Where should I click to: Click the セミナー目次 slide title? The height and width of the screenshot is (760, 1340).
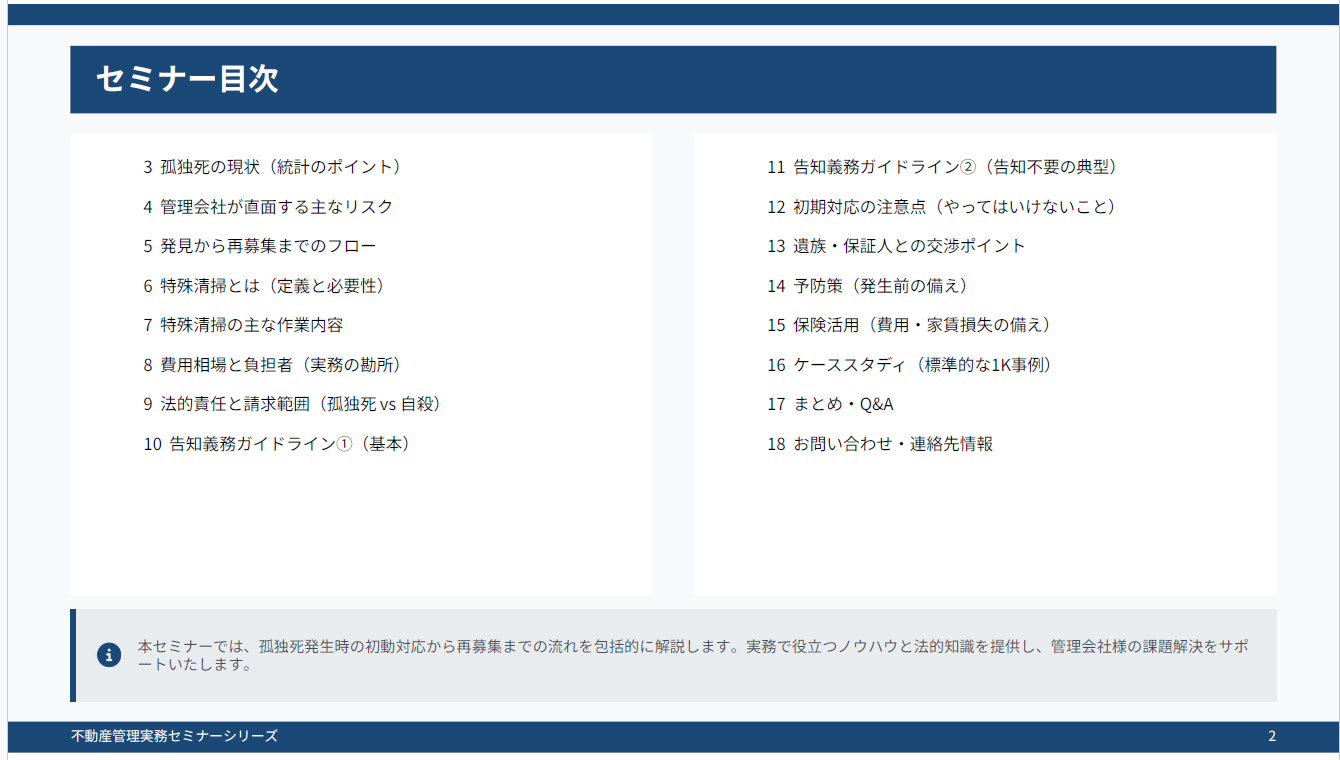(187, 79)
